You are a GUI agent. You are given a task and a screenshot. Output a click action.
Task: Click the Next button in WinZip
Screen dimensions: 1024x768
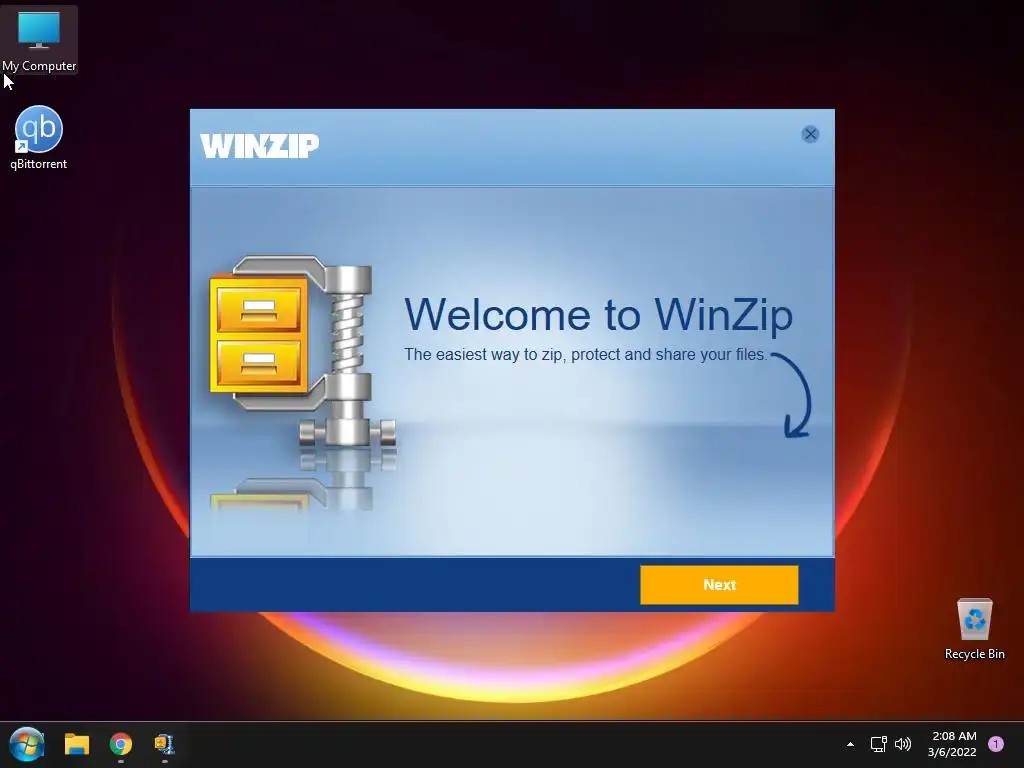point(719,584)
